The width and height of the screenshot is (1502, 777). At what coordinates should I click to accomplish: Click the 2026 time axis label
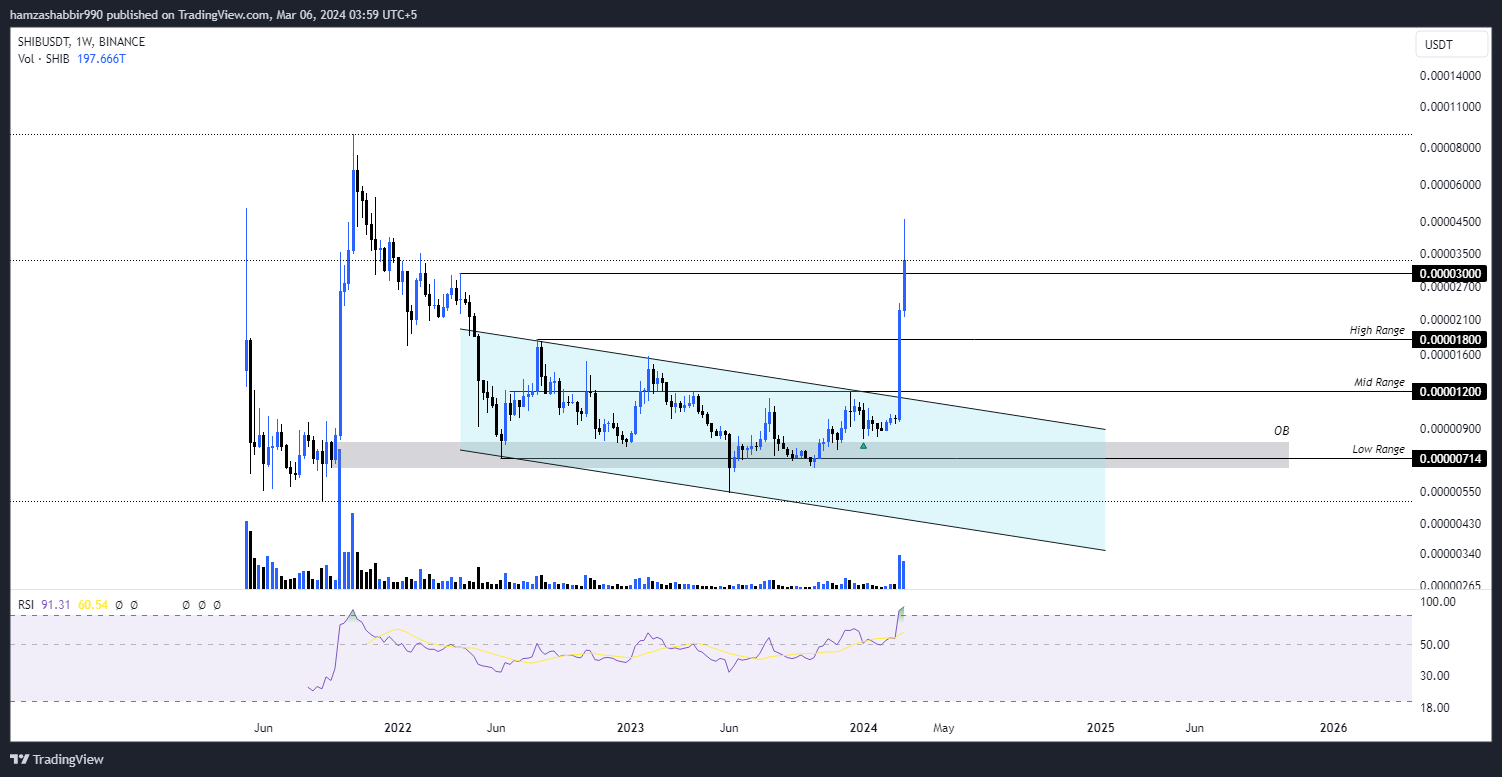click(x=1333, y=728)
